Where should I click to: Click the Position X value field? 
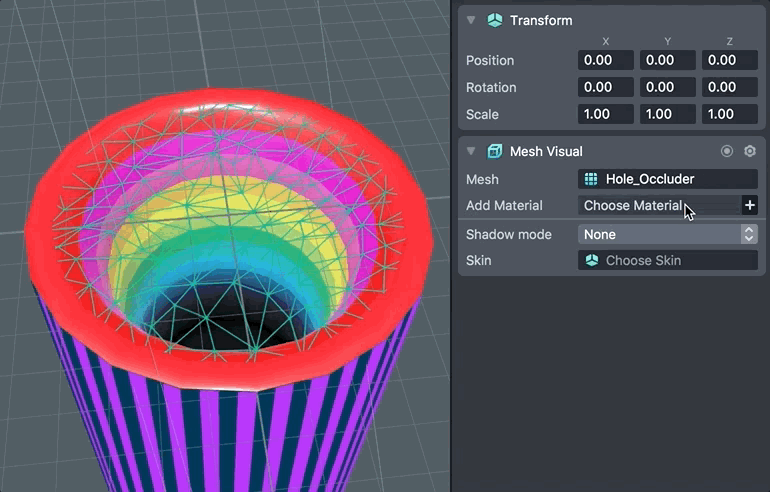coord(606,61)
